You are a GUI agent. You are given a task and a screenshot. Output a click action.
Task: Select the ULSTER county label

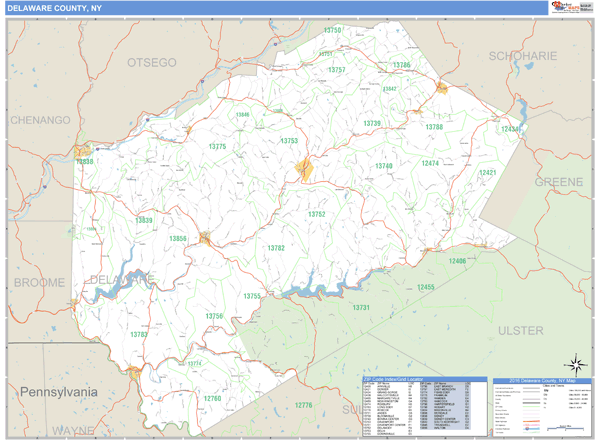521,329
